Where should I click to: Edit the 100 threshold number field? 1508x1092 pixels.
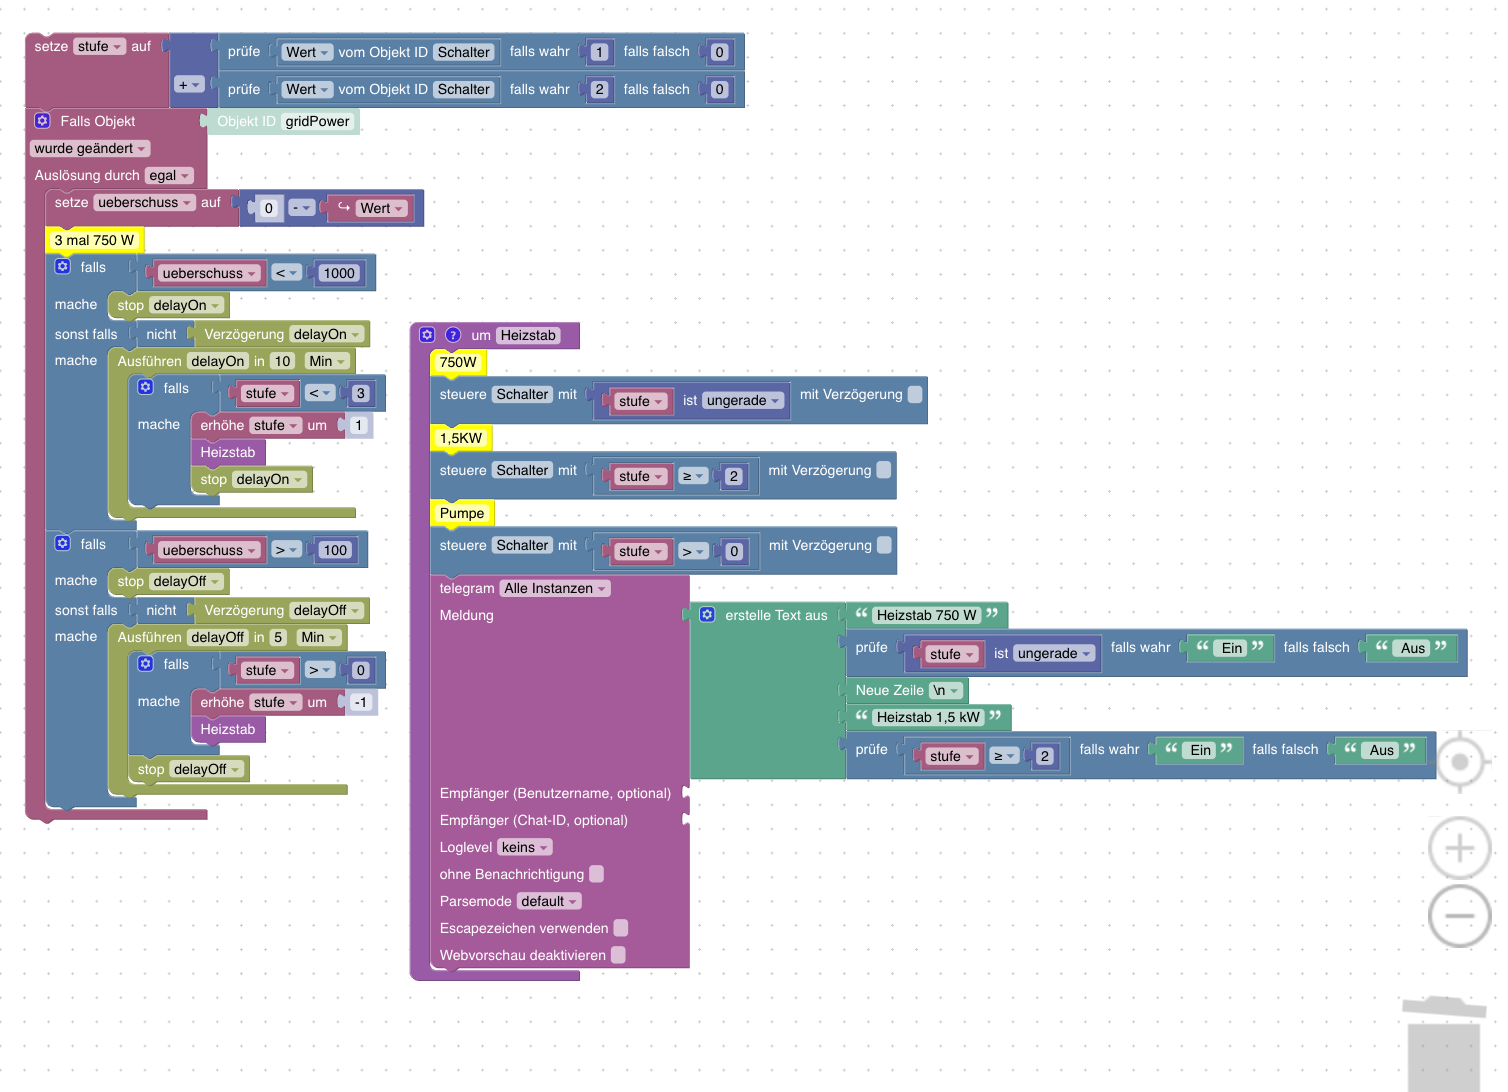[x=335, y=550]
